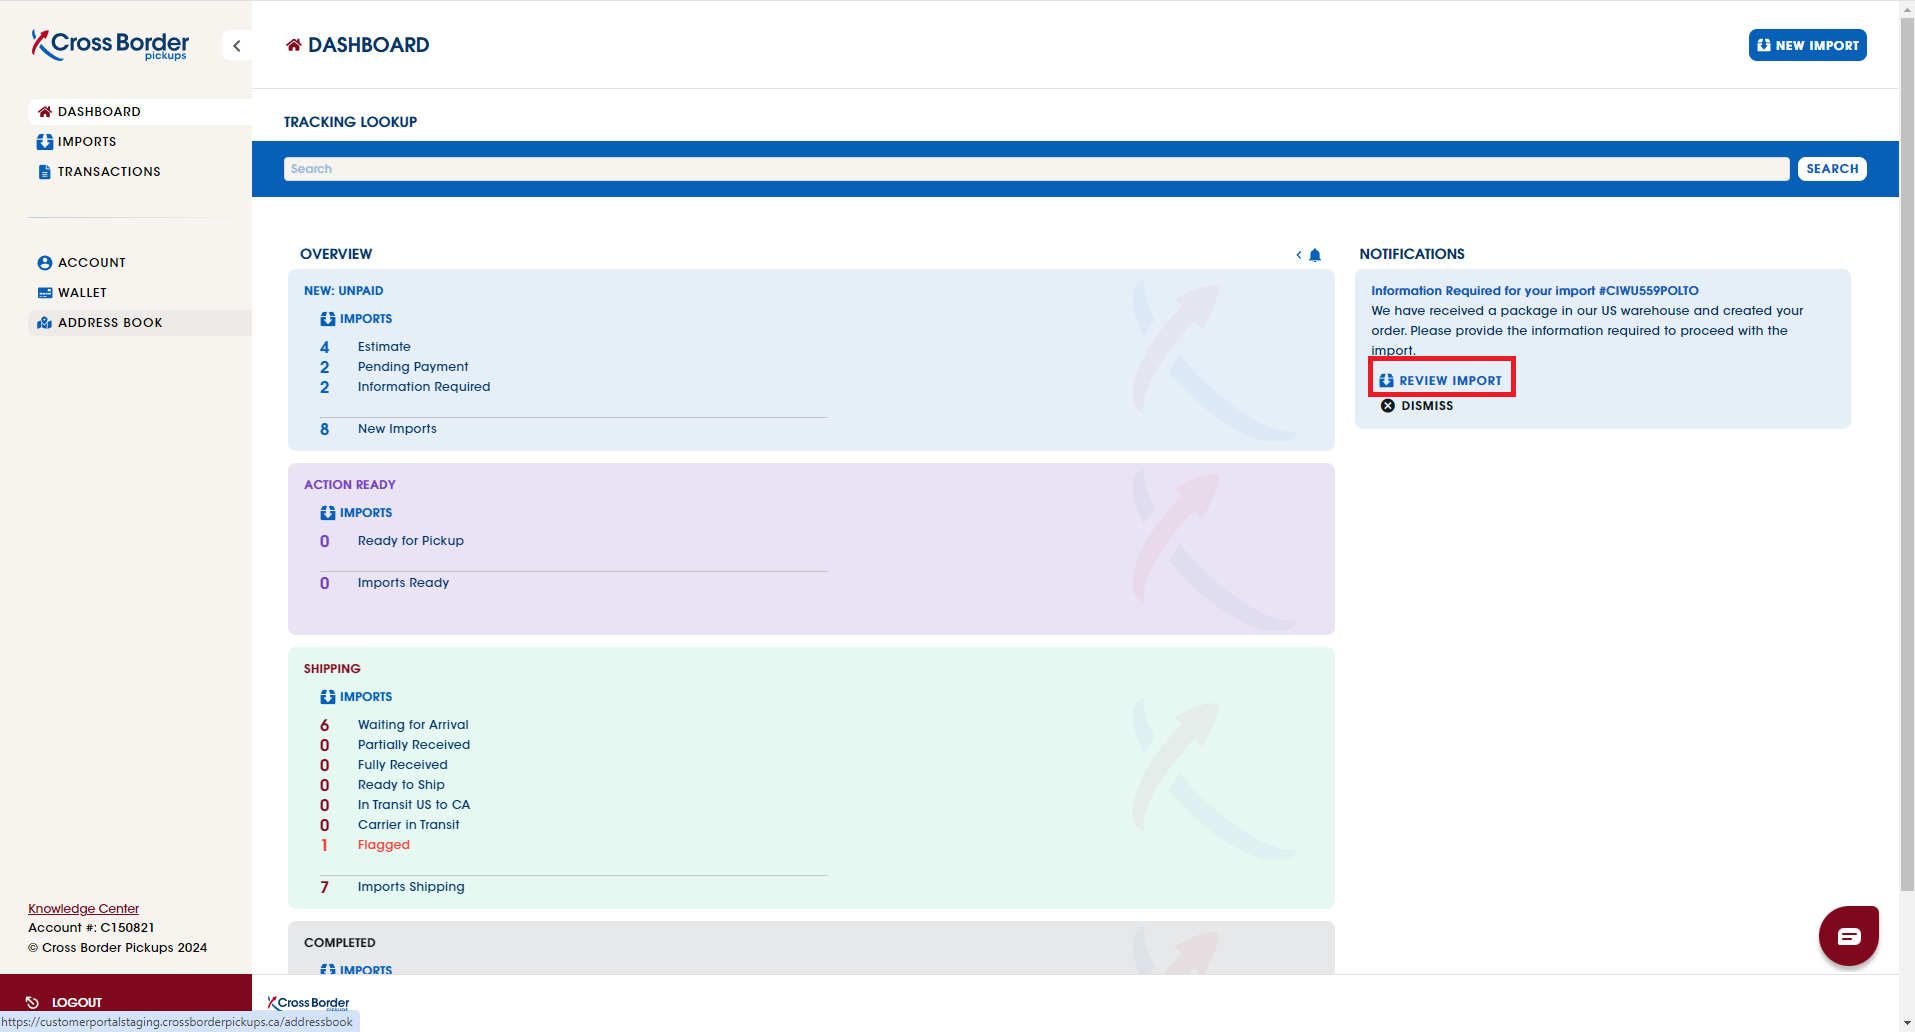The image size is (1915, 1032).
Task: Focus the tracking lookup Search field
Action: coord(1036,169)
